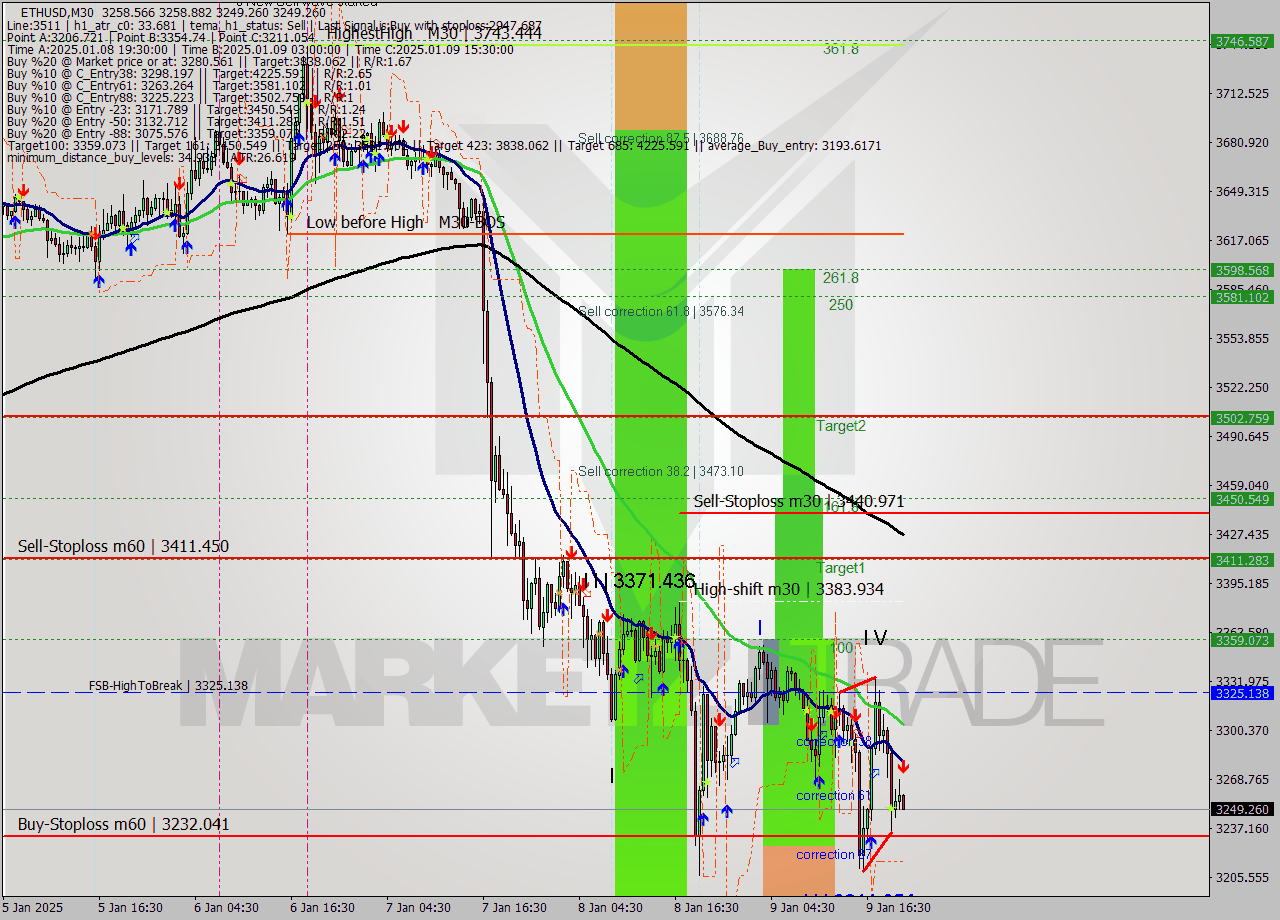Select the 3371.436 wave label
This screenshot has height=920, width=1280.
(x=654, y=580)
